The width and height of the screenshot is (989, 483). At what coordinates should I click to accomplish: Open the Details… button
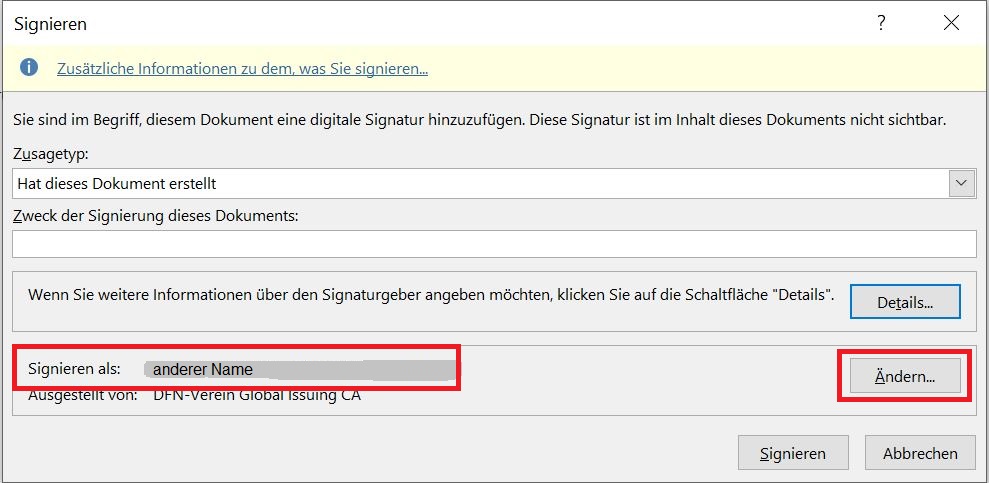point(905,302)
